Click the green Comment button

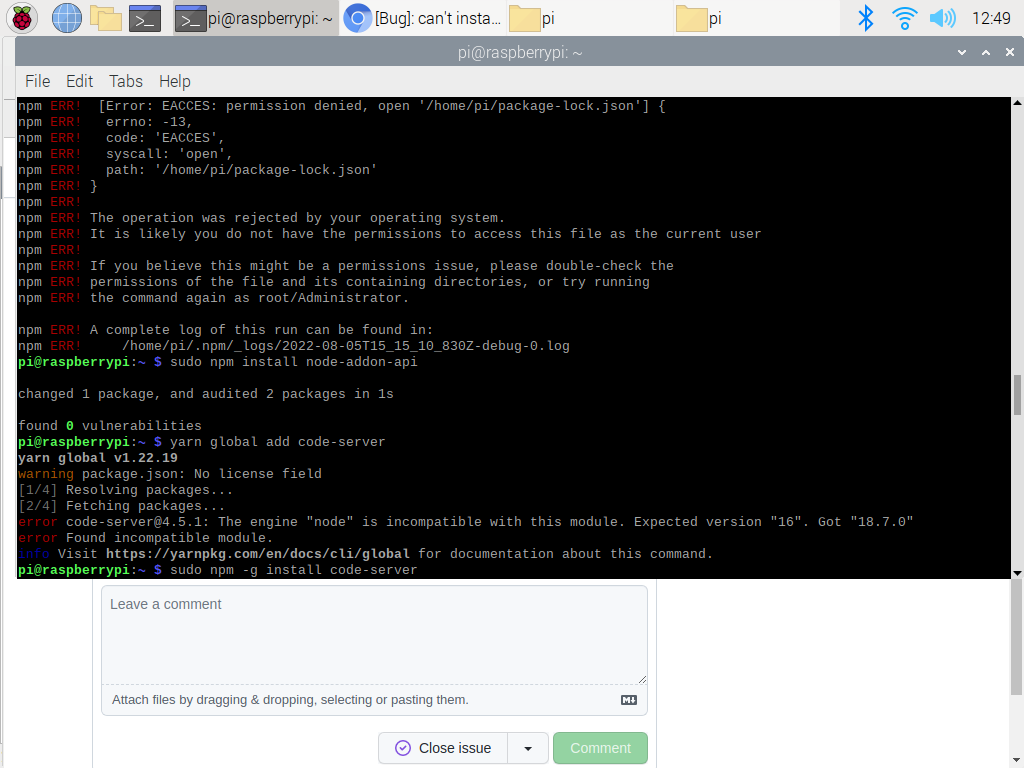(x=600, y=748)
